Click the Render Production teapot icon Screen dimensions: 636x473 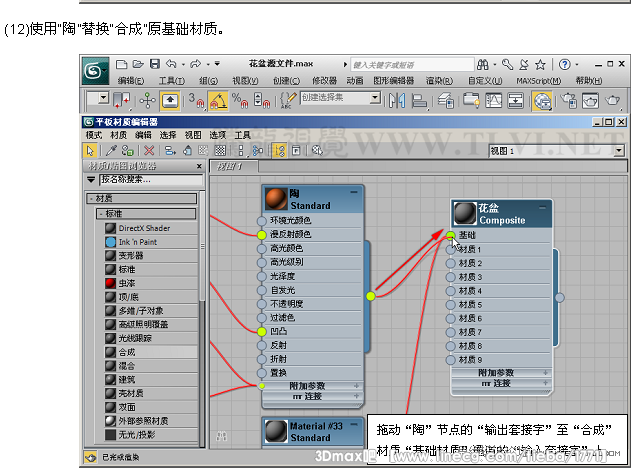click(612, 100)
